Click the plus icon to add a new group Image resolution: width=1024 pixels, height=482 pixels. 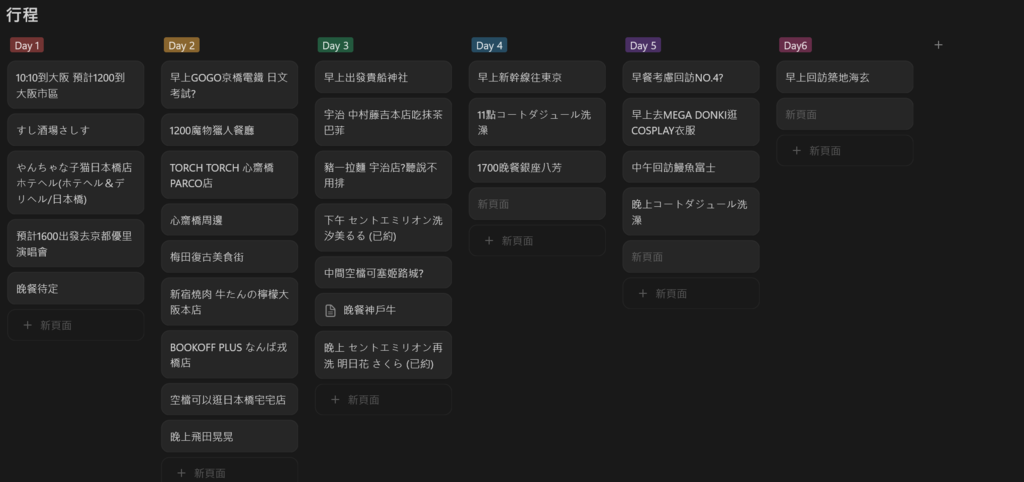[938, 45]
